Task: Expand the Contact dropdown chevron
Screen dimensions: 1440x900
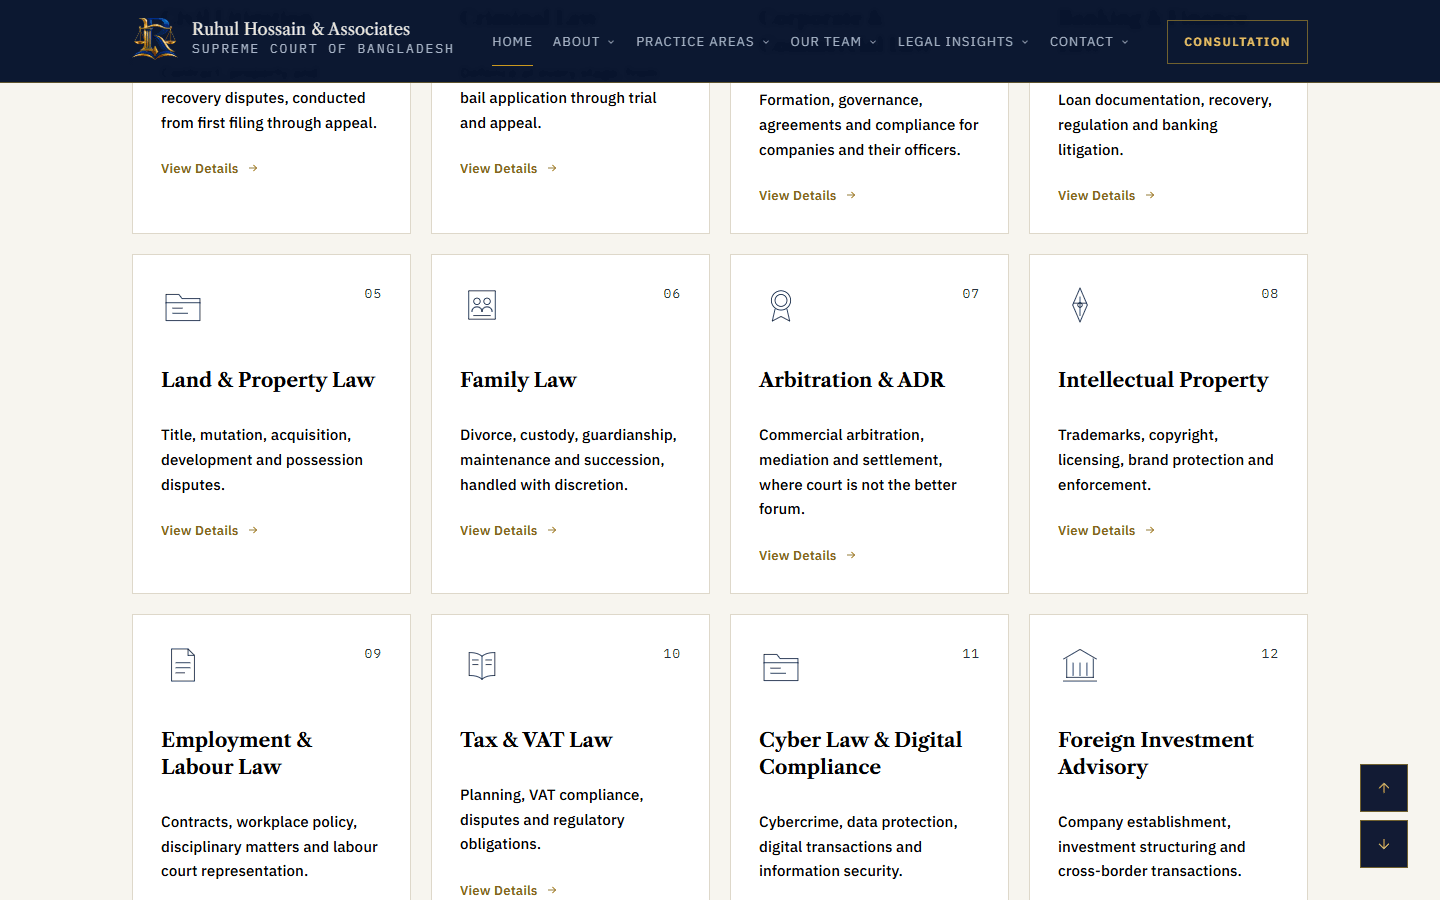Action: click(1125, 42)
